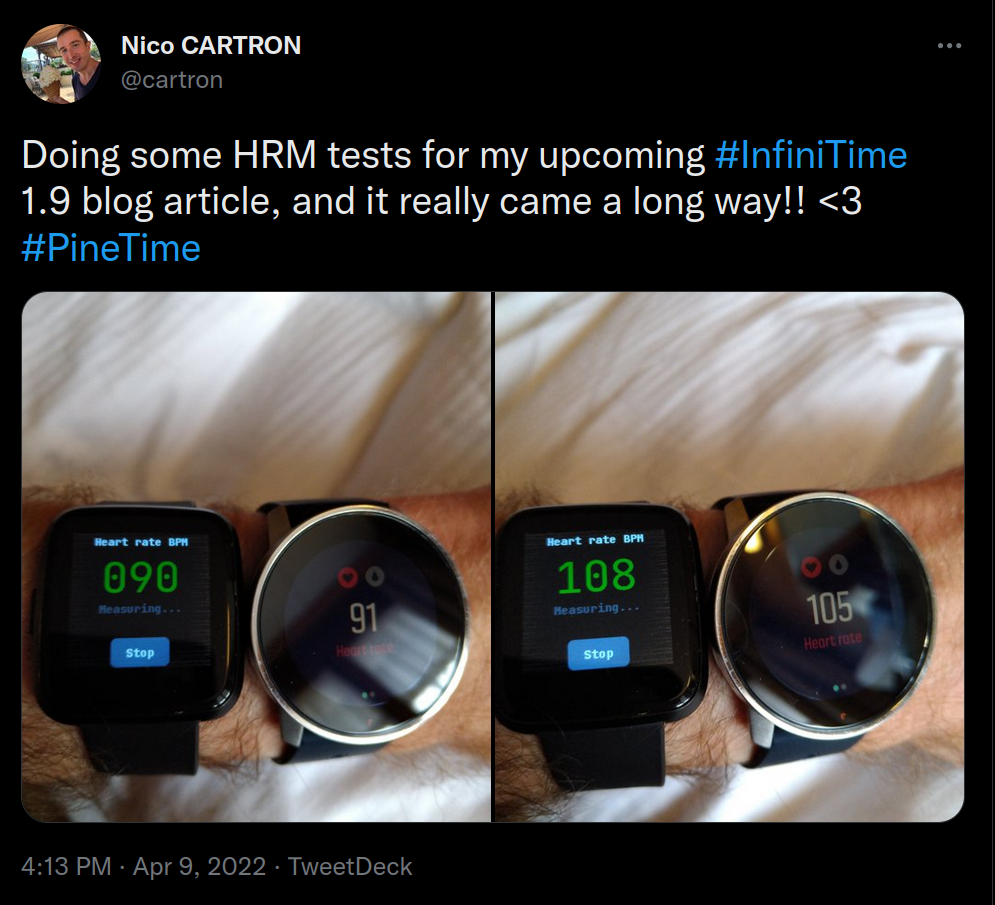Click the Stop button in the right photo
The height and width of the screenshot is (905, 995).
[598, 654]
